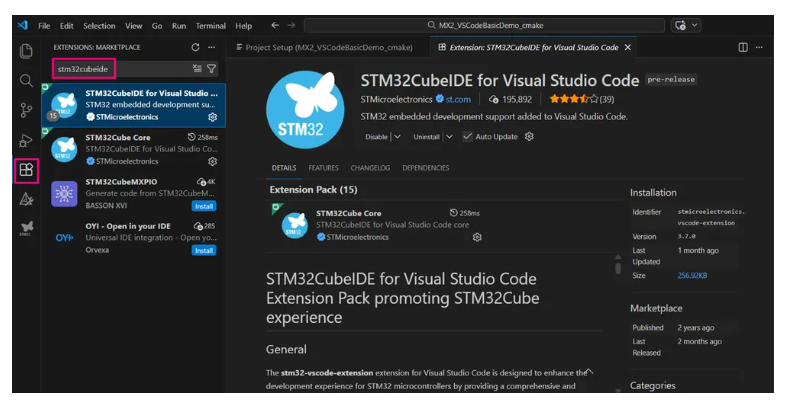Open STM32 butterfly view in activity bar
786x403 pixels.
tap(26, 228)
